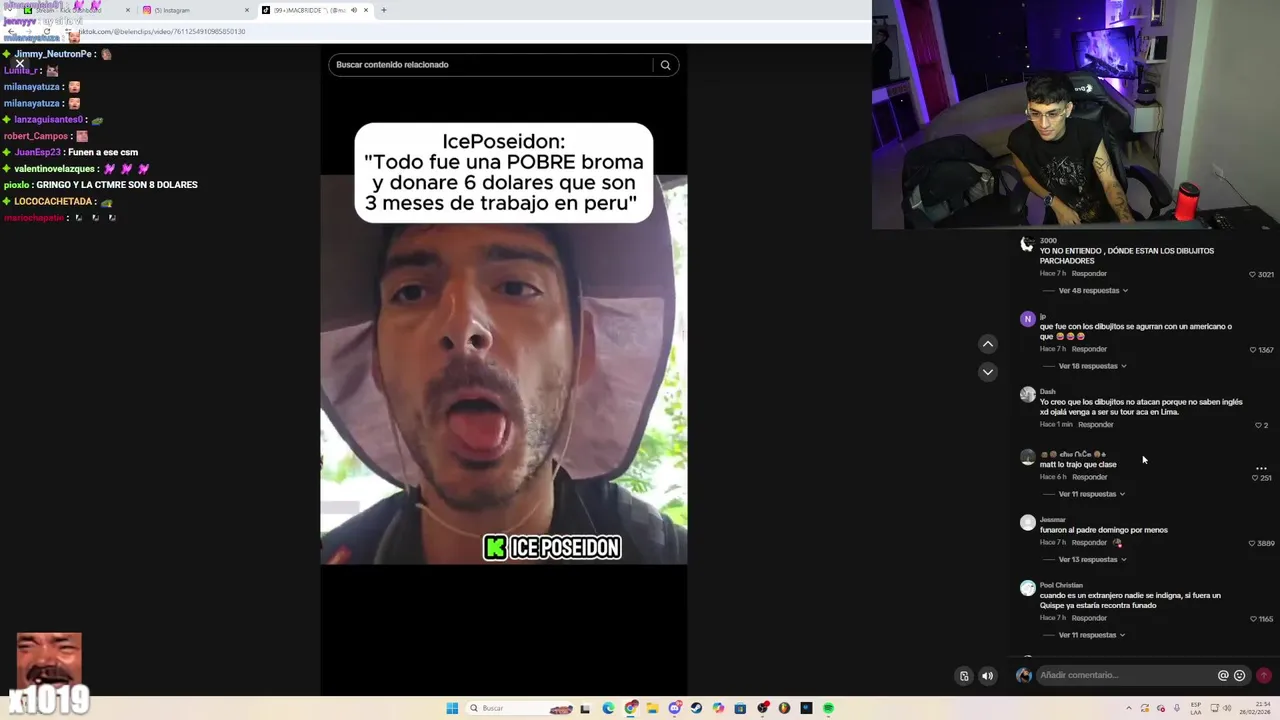Click 'Responder' under jp's comment
This screenshot has height=720, width=1280.
coord(1089,349)
